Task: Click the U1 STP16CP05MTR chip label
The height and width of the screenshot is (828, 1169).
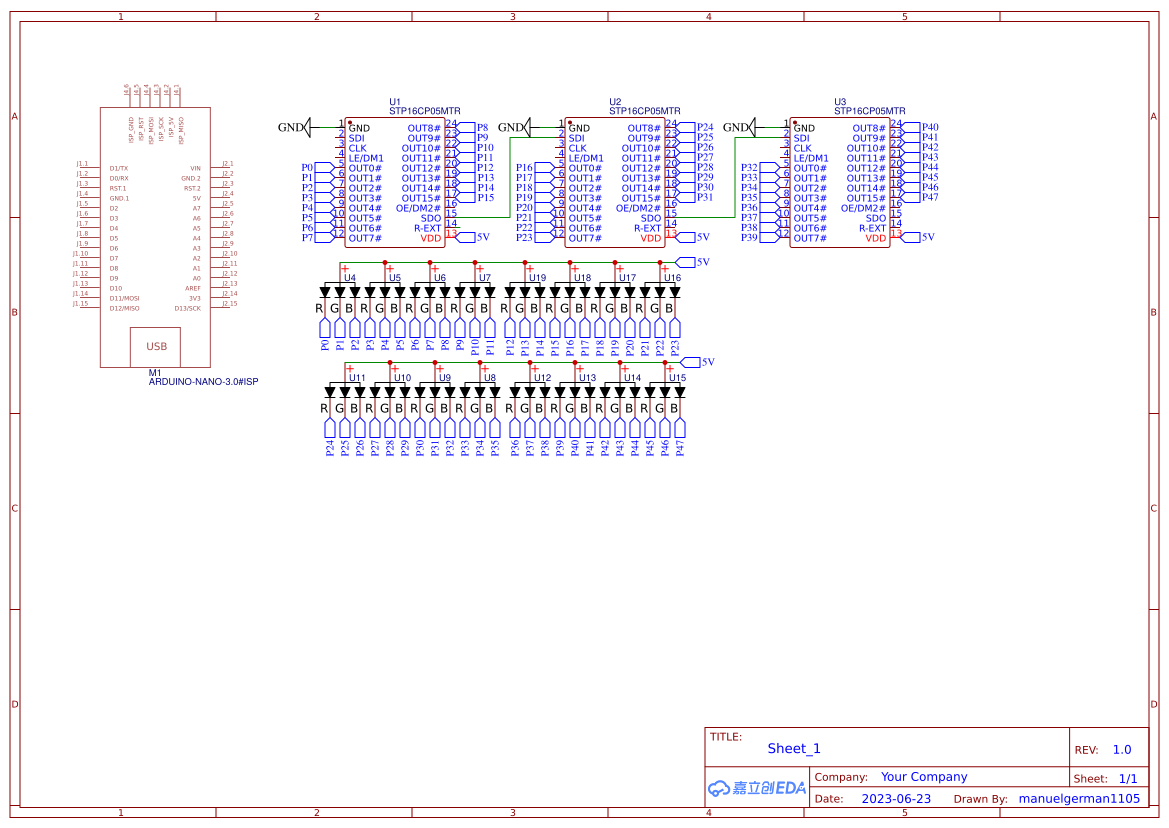Action: [424, 111]
